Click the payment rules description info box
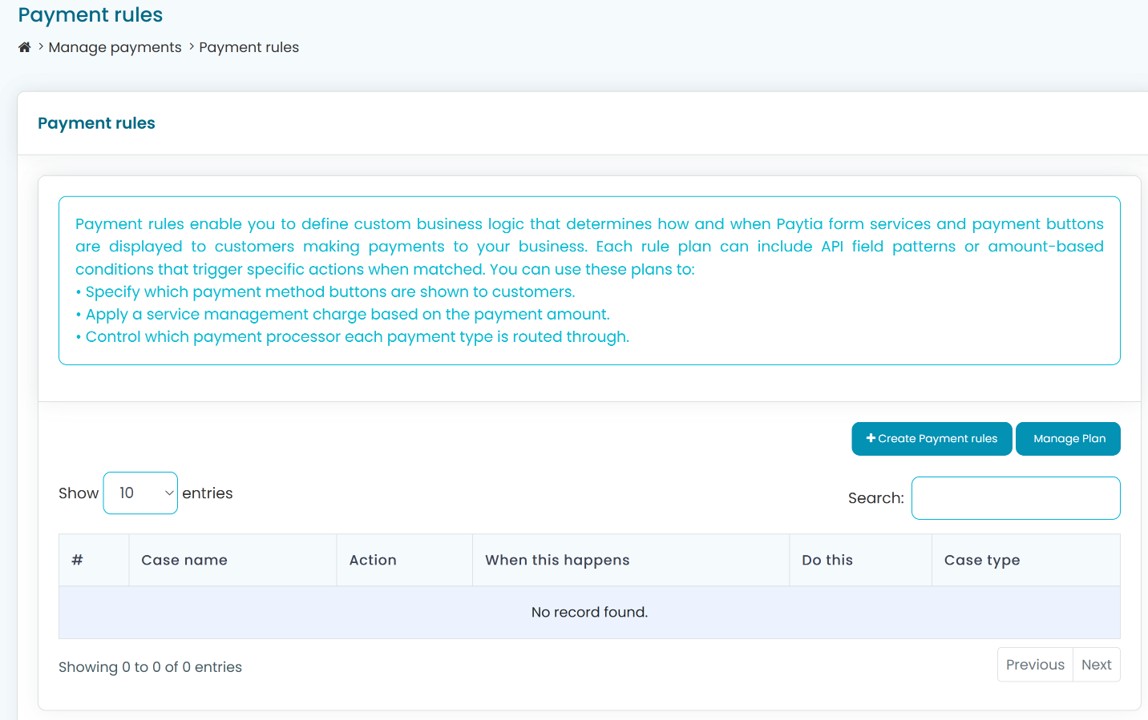The image size is (1148, 720). pyautogui.click(x=589, y=280)
